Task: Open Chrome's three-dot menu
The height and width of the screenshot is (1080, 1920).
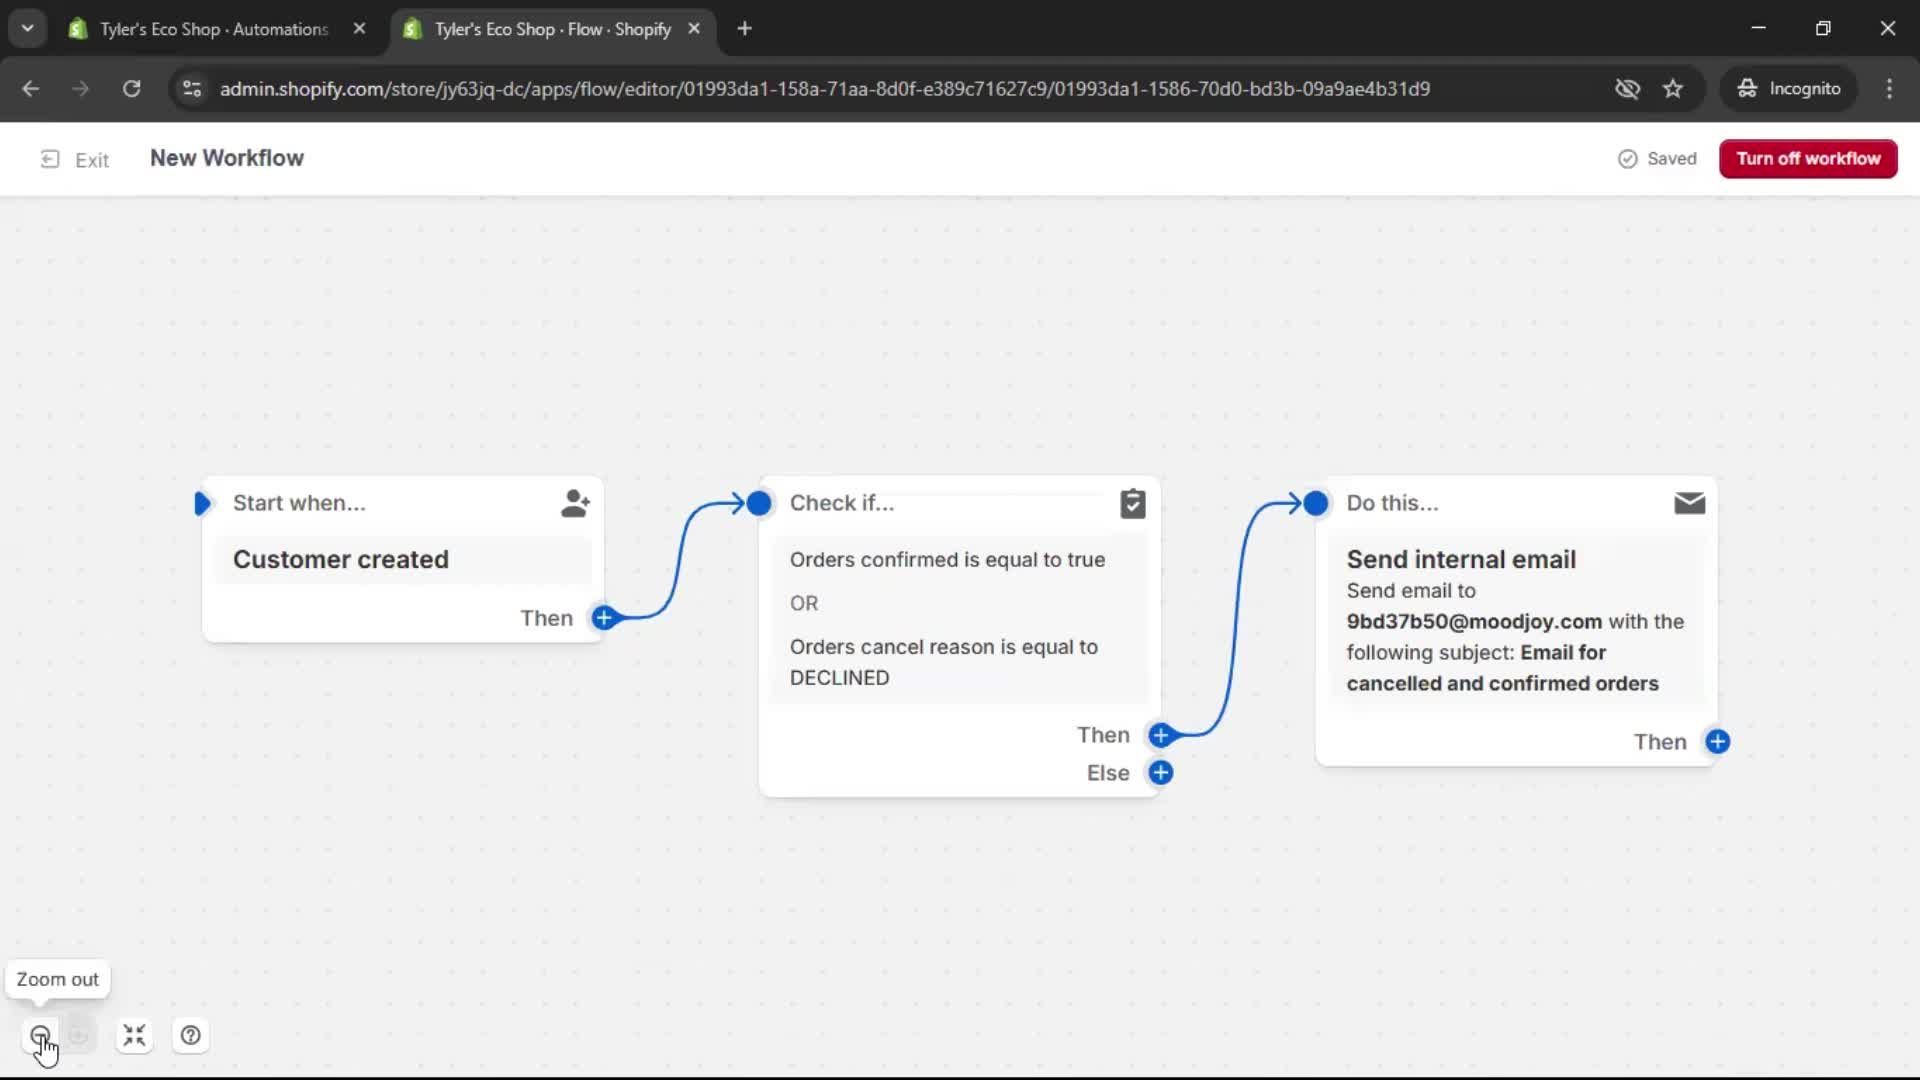Action: coord(1890,88)
